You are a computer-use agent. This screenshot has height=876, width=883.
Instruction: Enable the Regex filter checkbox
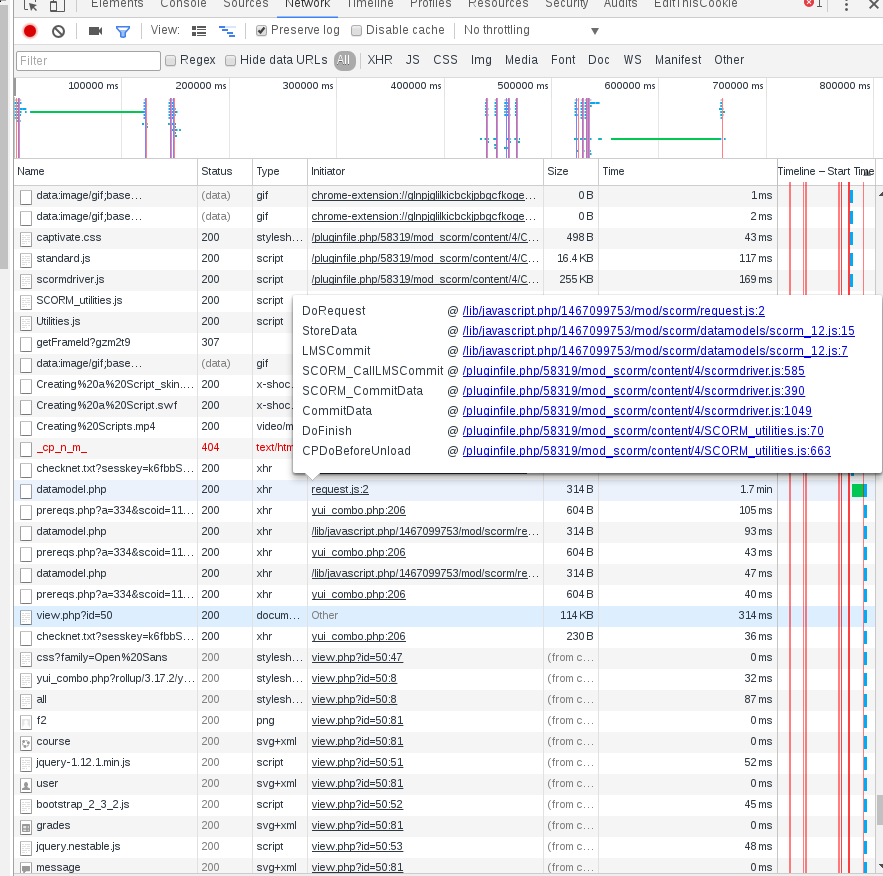point(171,60)
